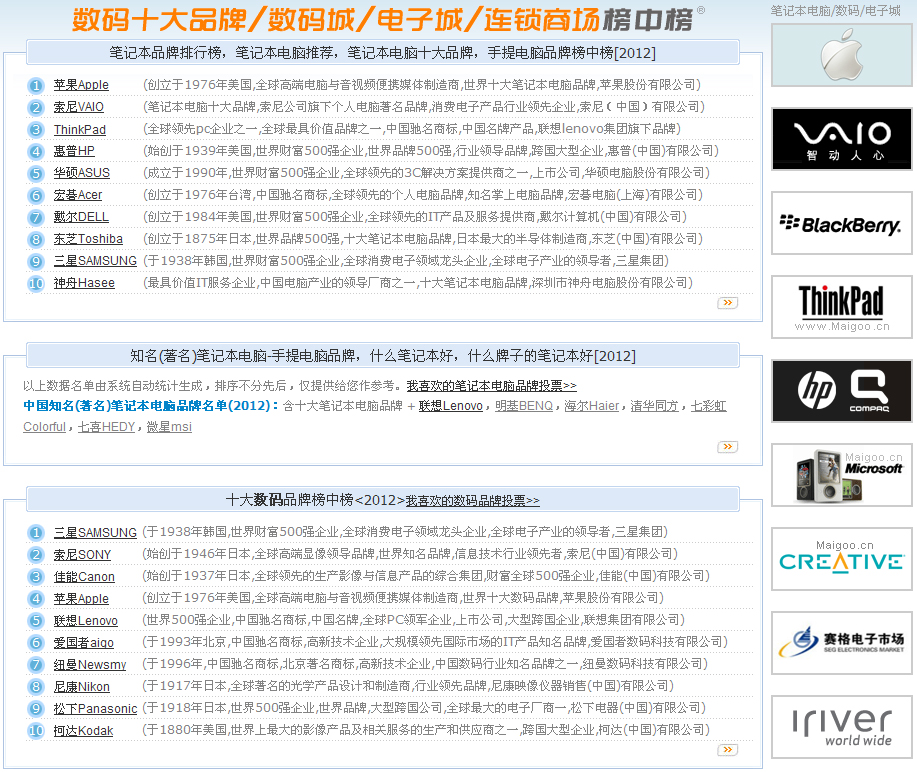Open the Microsoft Zune product thumbnail
Image resolution: width=917 pixels, height=772 pixels.
click(842, 475)
